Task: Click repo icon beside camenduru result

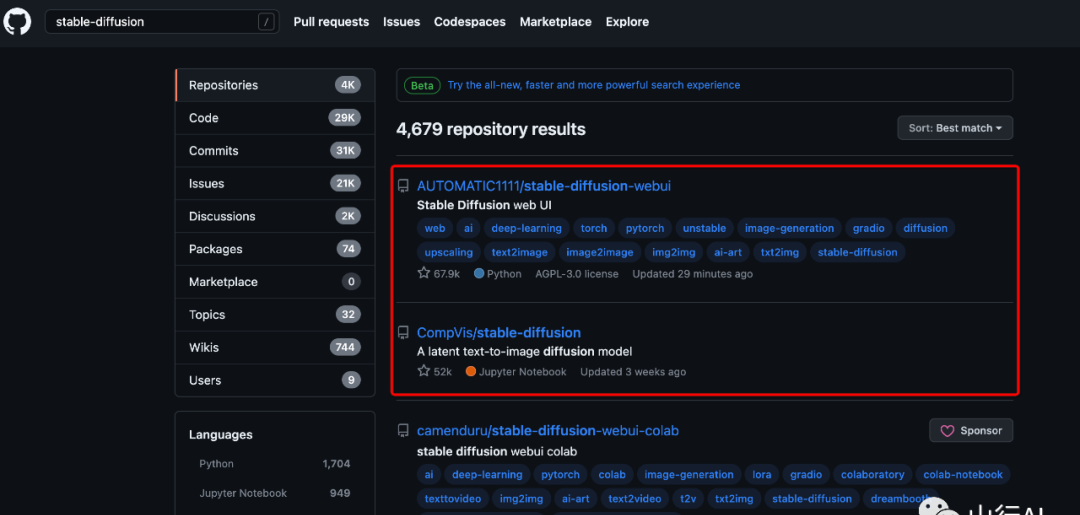Action: (403, 431)
